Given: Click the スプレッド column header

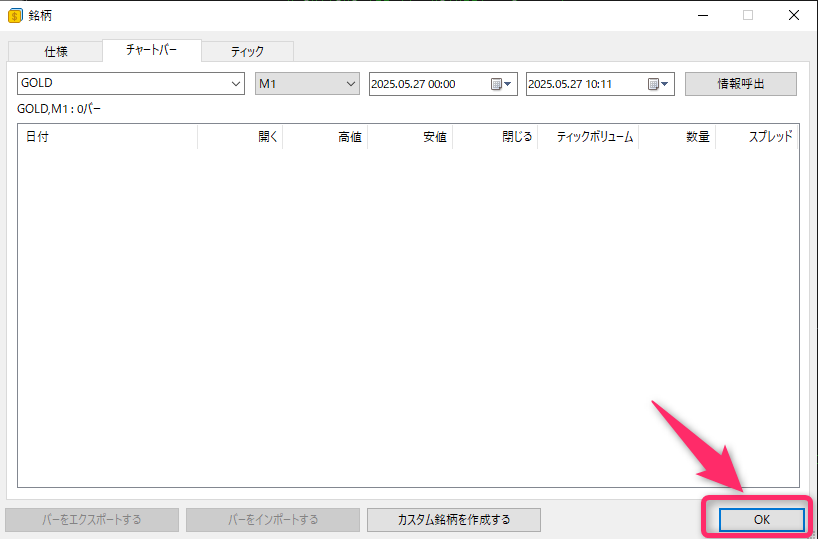Looking at the screenshot, I should click(756, 137).
